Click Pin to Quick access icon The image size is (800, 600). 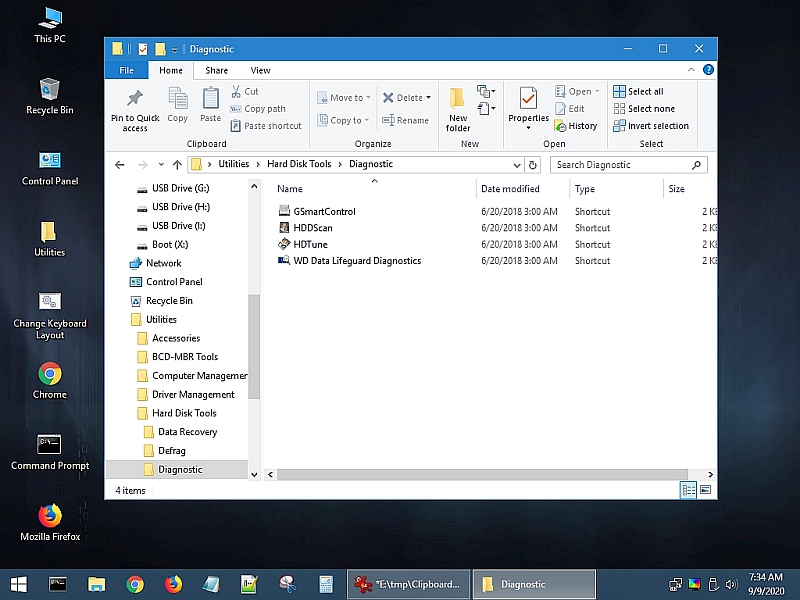pos(135,98)
